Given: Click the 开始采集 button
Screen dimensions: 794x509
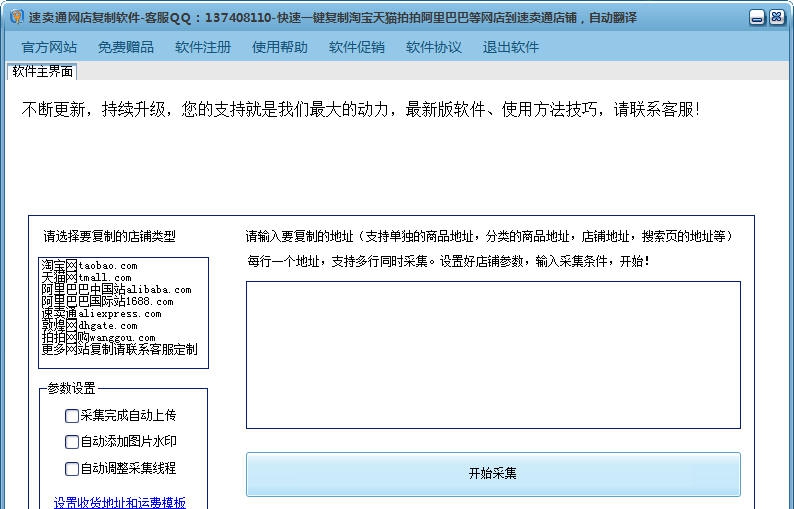Looking at the screenshot, I should click(493, 474).
